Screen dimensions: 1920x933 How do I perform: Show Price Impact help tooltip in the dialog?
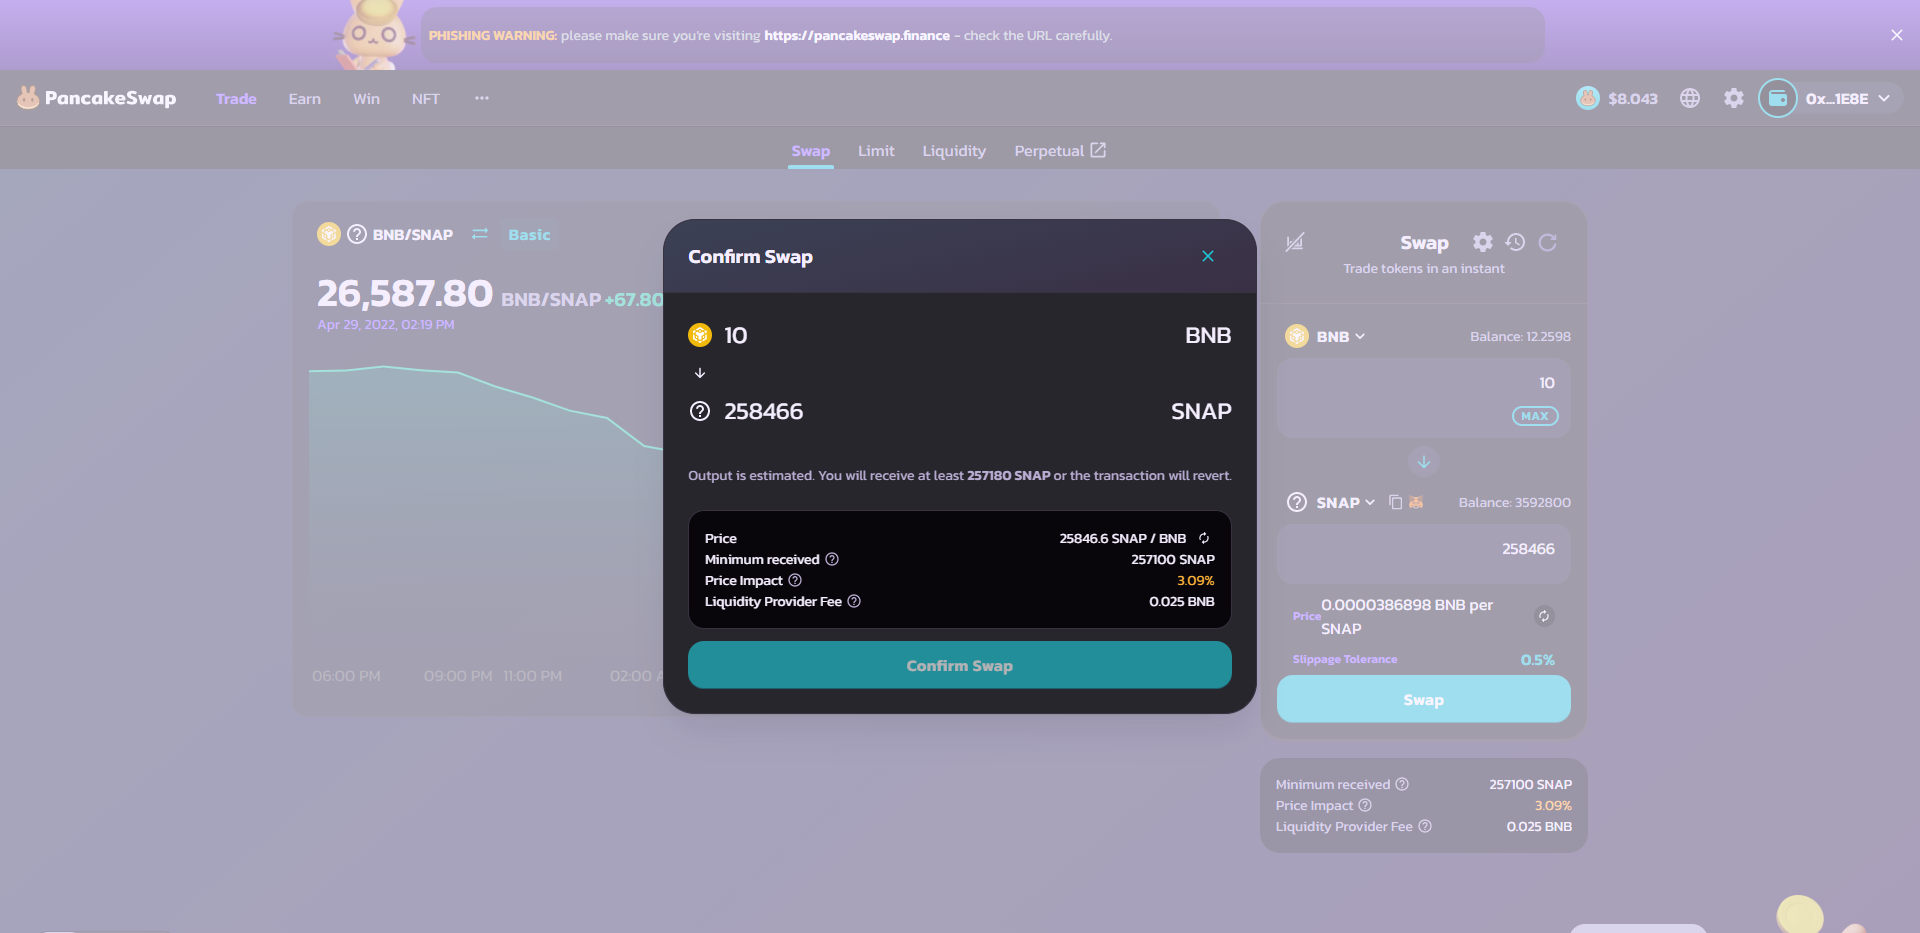(x=795, y=580)
